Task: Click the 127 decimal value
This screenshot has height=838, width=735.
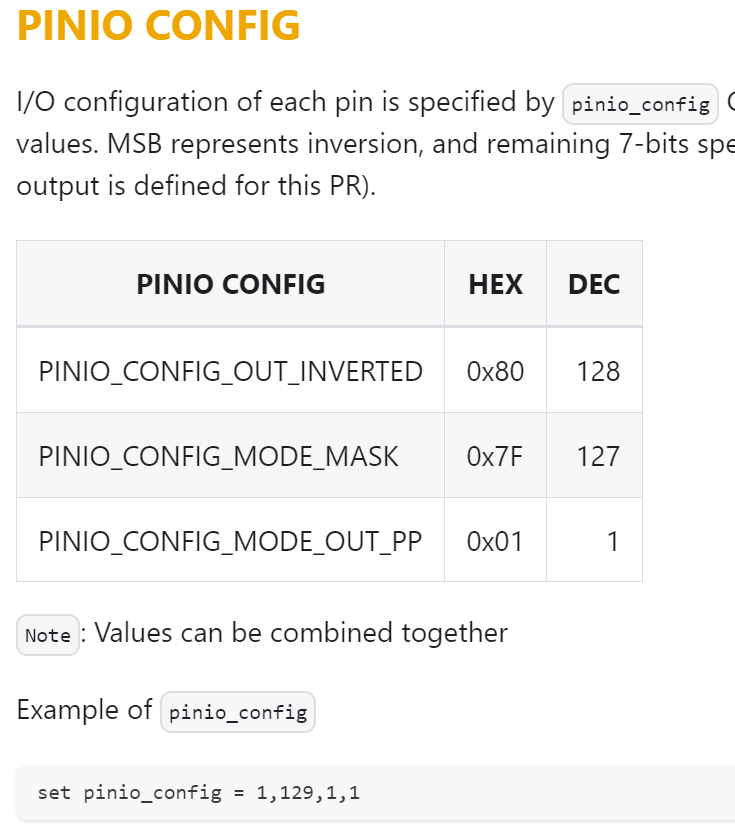Action: [598, 456]
